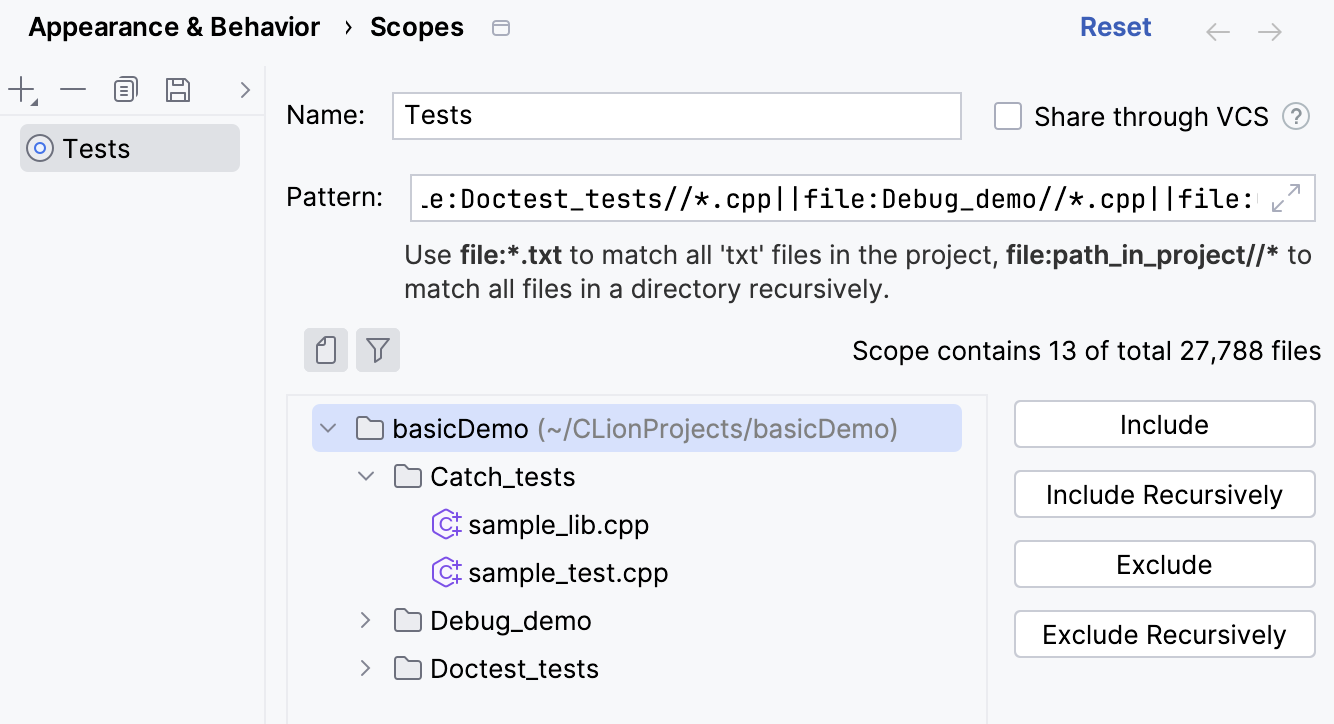This screenshot has height=724, width=1334.
Task: Click the Reset link
Action: click(x=1116, y=27)
